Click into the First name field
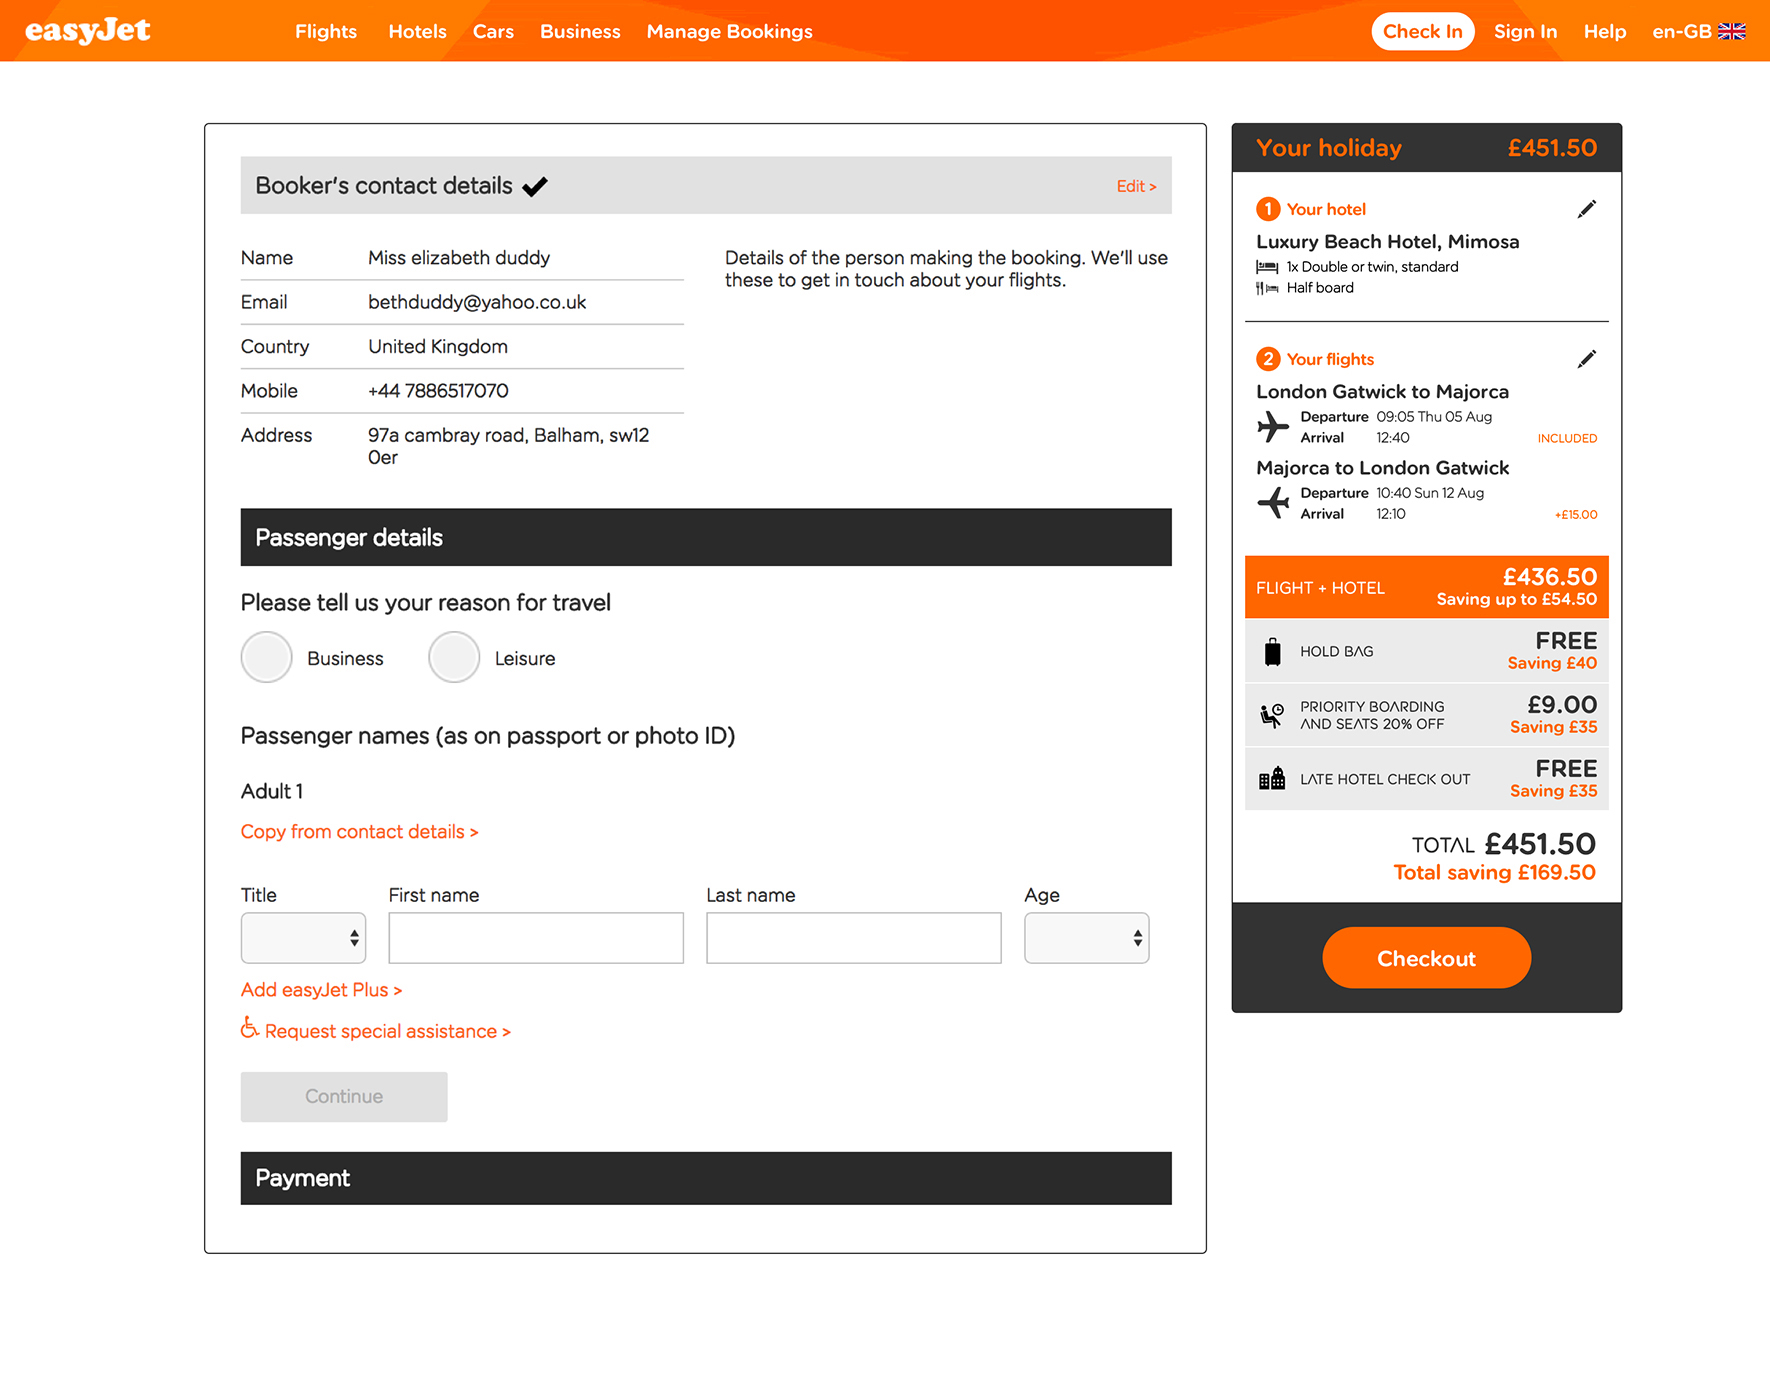 (x=535, y=938)
